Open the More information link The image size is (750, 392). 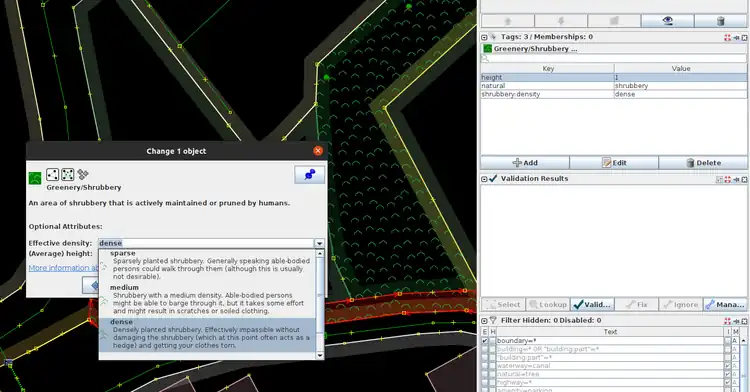click(63, 268)
